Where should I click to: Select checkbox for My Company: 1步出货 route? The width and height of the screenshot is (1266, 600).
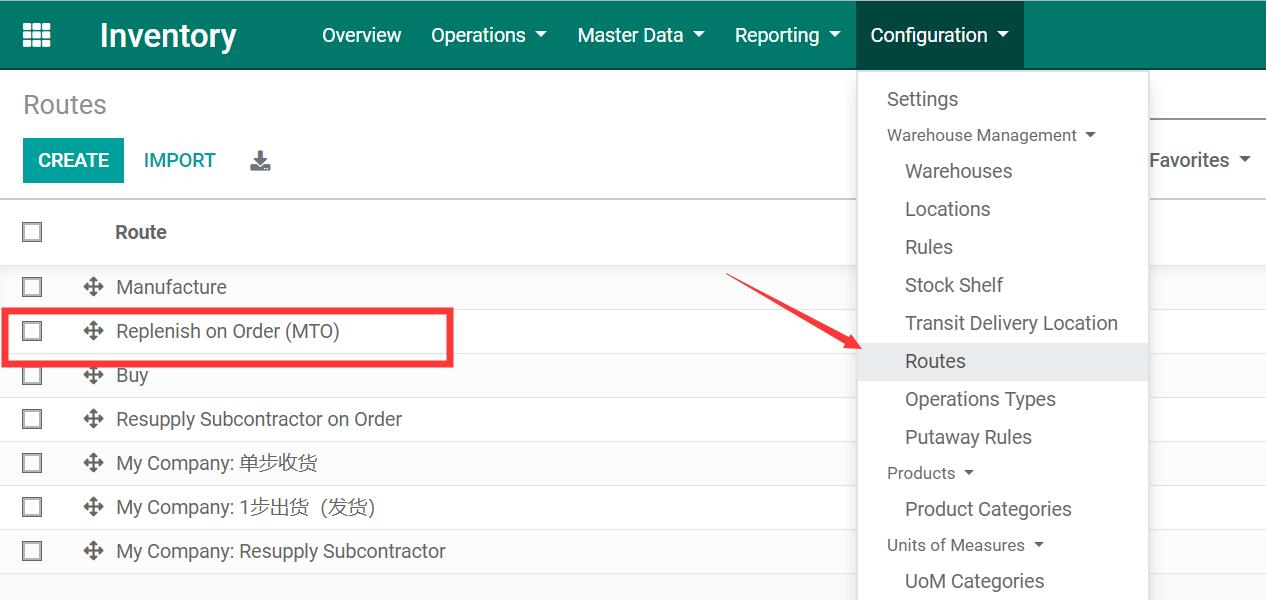[32, 507]
